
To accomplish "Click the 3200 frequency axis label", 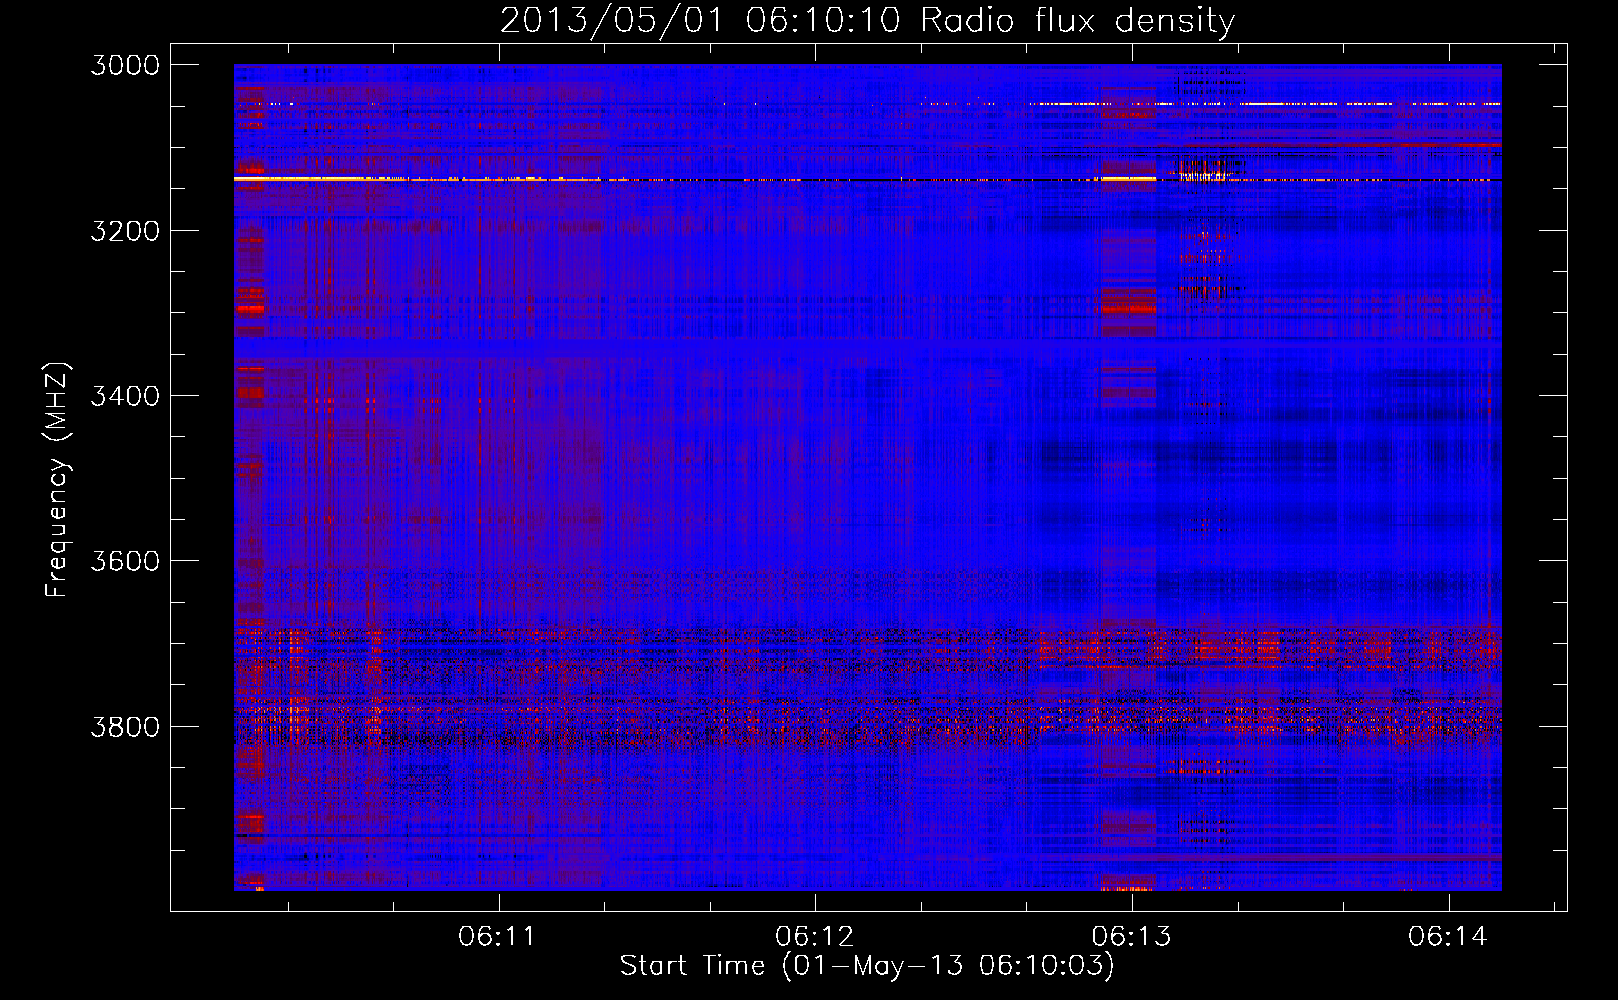I will pos(125,231).
